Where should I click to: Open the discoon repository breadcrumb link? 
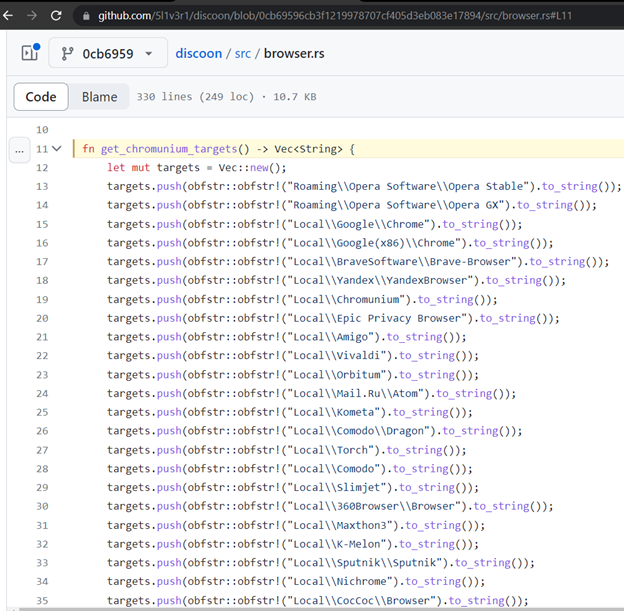click(x=200, y=53)
